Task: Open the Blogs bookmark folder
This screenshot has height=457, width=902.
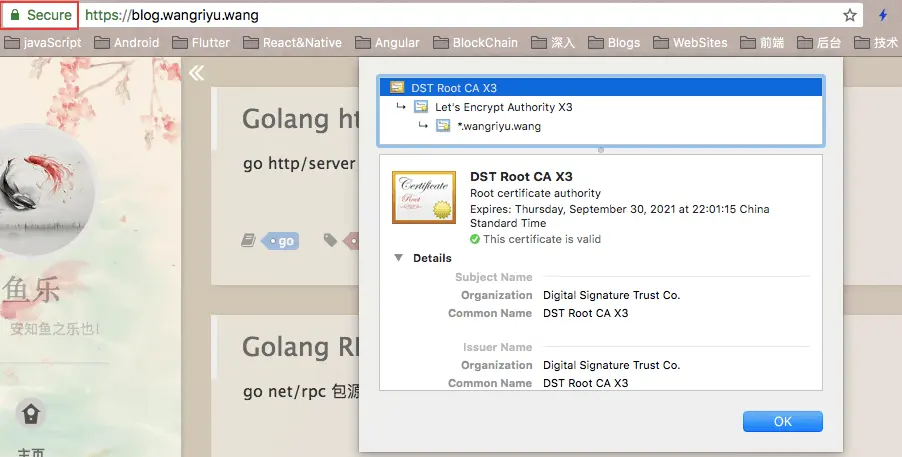Action: (x=614, y=43)
